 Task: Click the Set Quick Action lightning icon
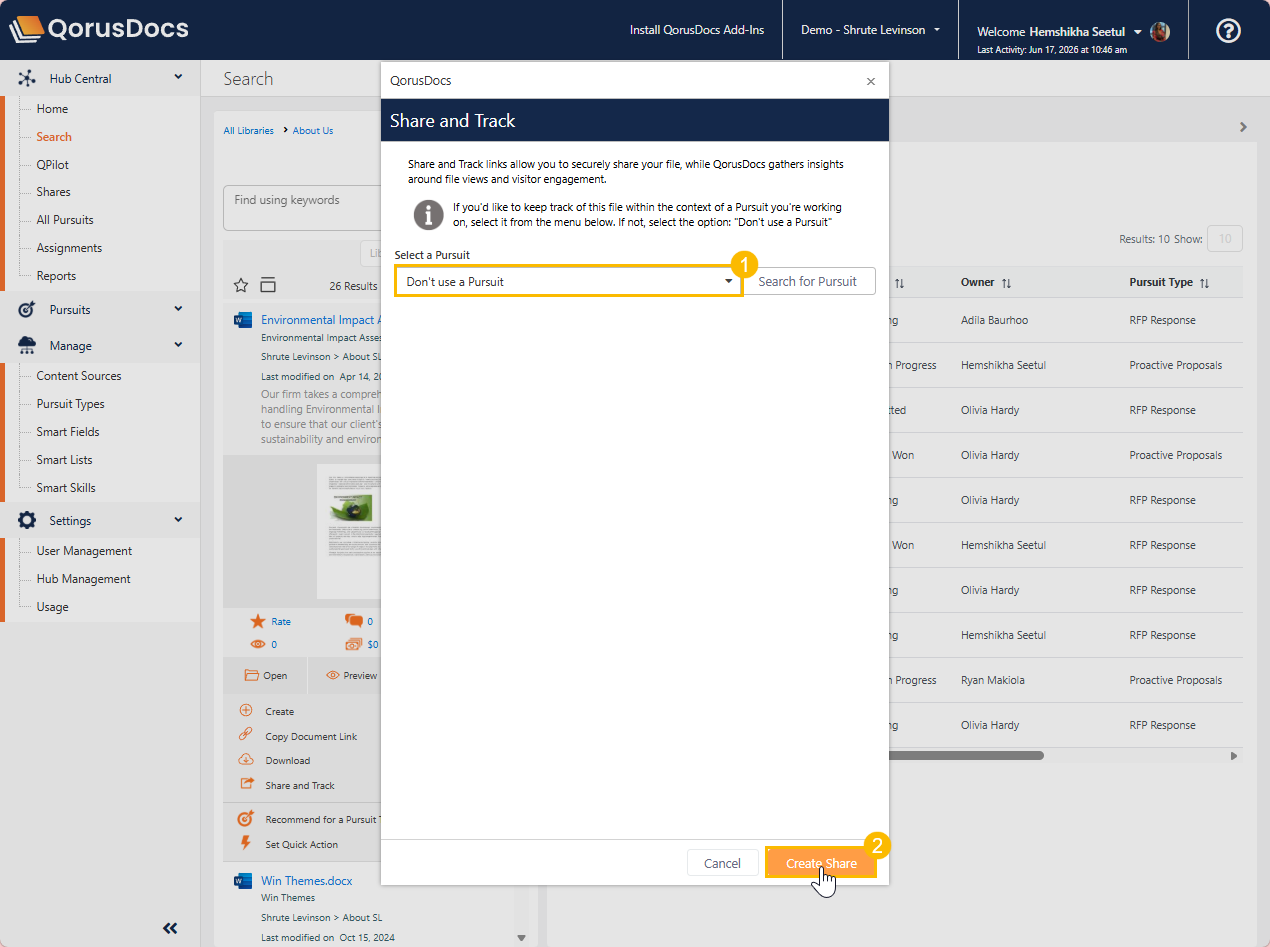[246, 843]
